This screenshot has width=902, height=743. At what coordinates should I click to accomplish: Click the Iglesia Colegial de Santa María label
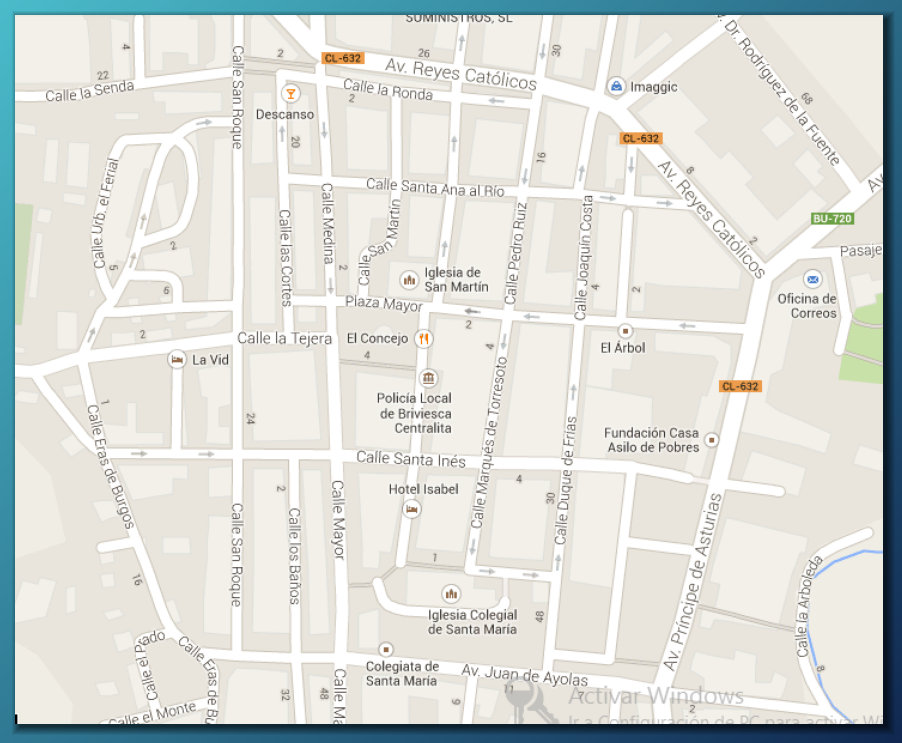pyautogui.click(x=472, y=622)
